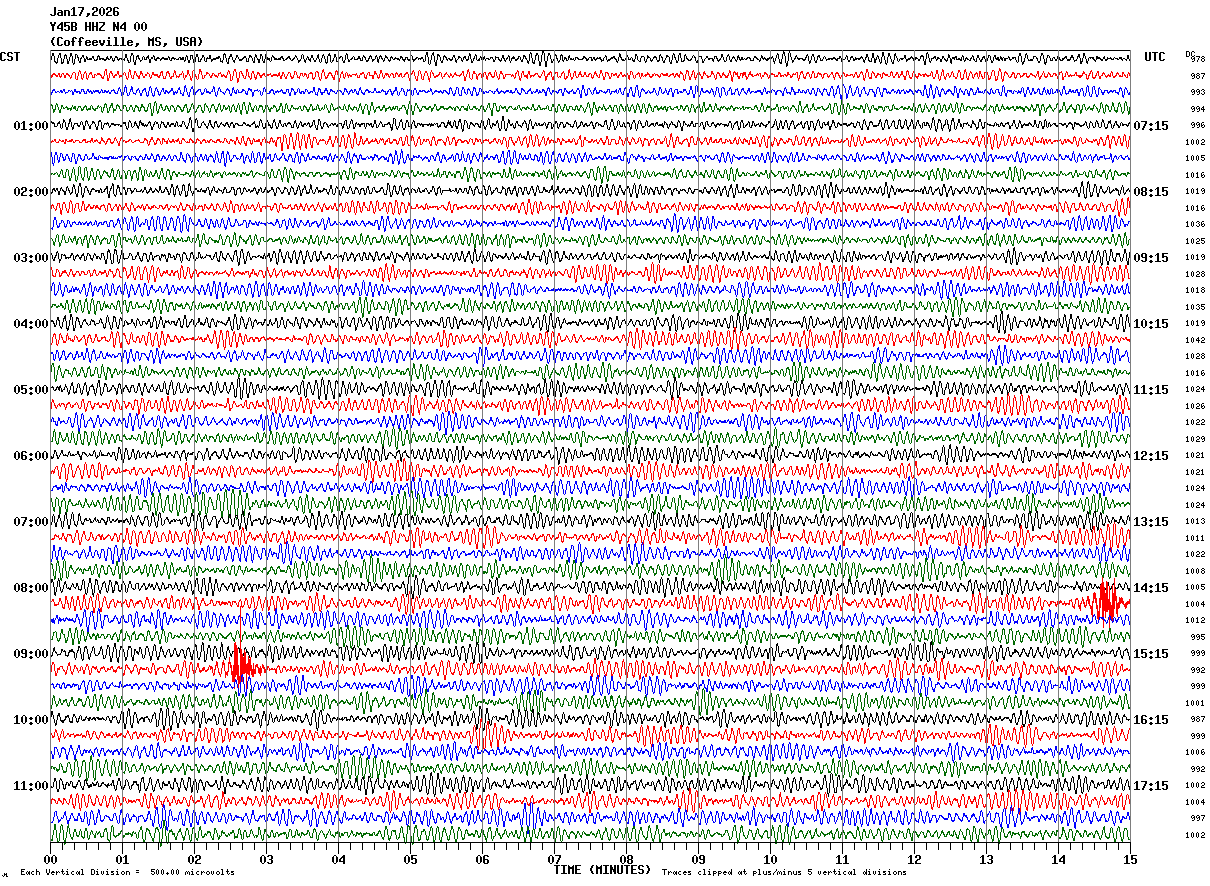The image size is (1210, 886).
Task: Click the TIME (MINUTES) axis title
Action: pos(602,870)
